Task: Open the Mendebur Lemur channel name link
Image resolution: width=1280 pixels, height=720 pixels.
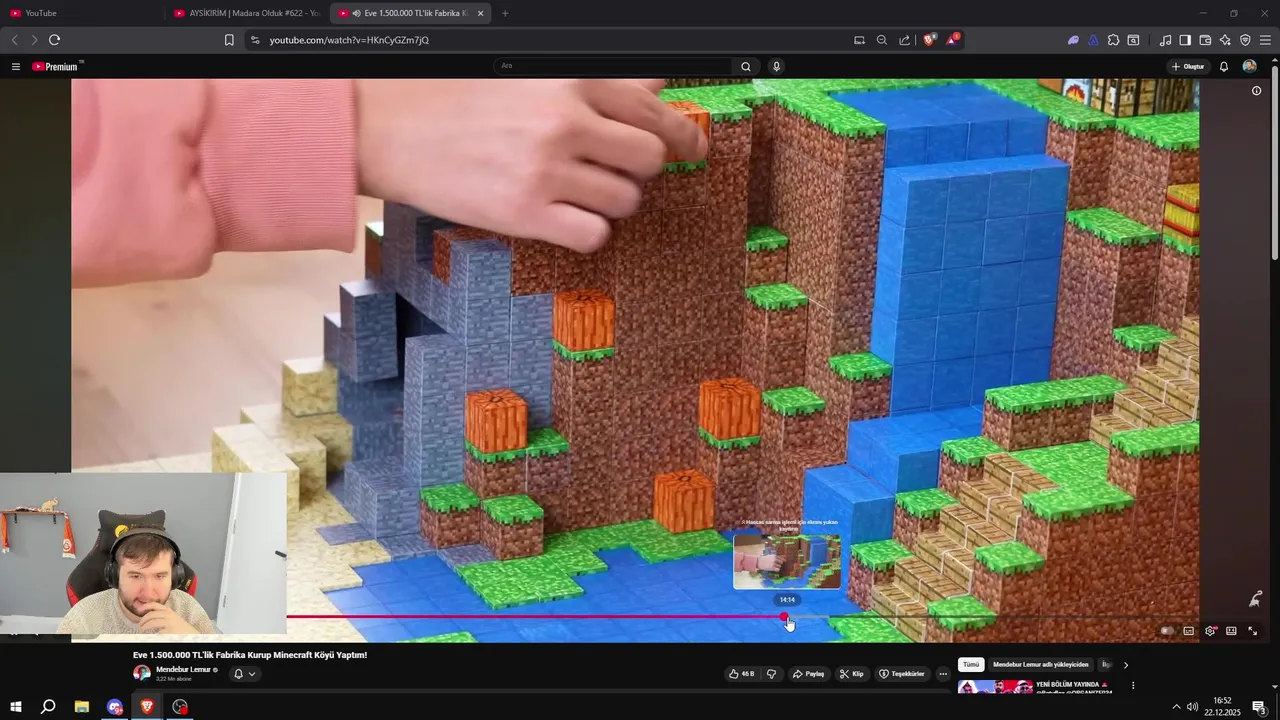Action: (183, 669)
